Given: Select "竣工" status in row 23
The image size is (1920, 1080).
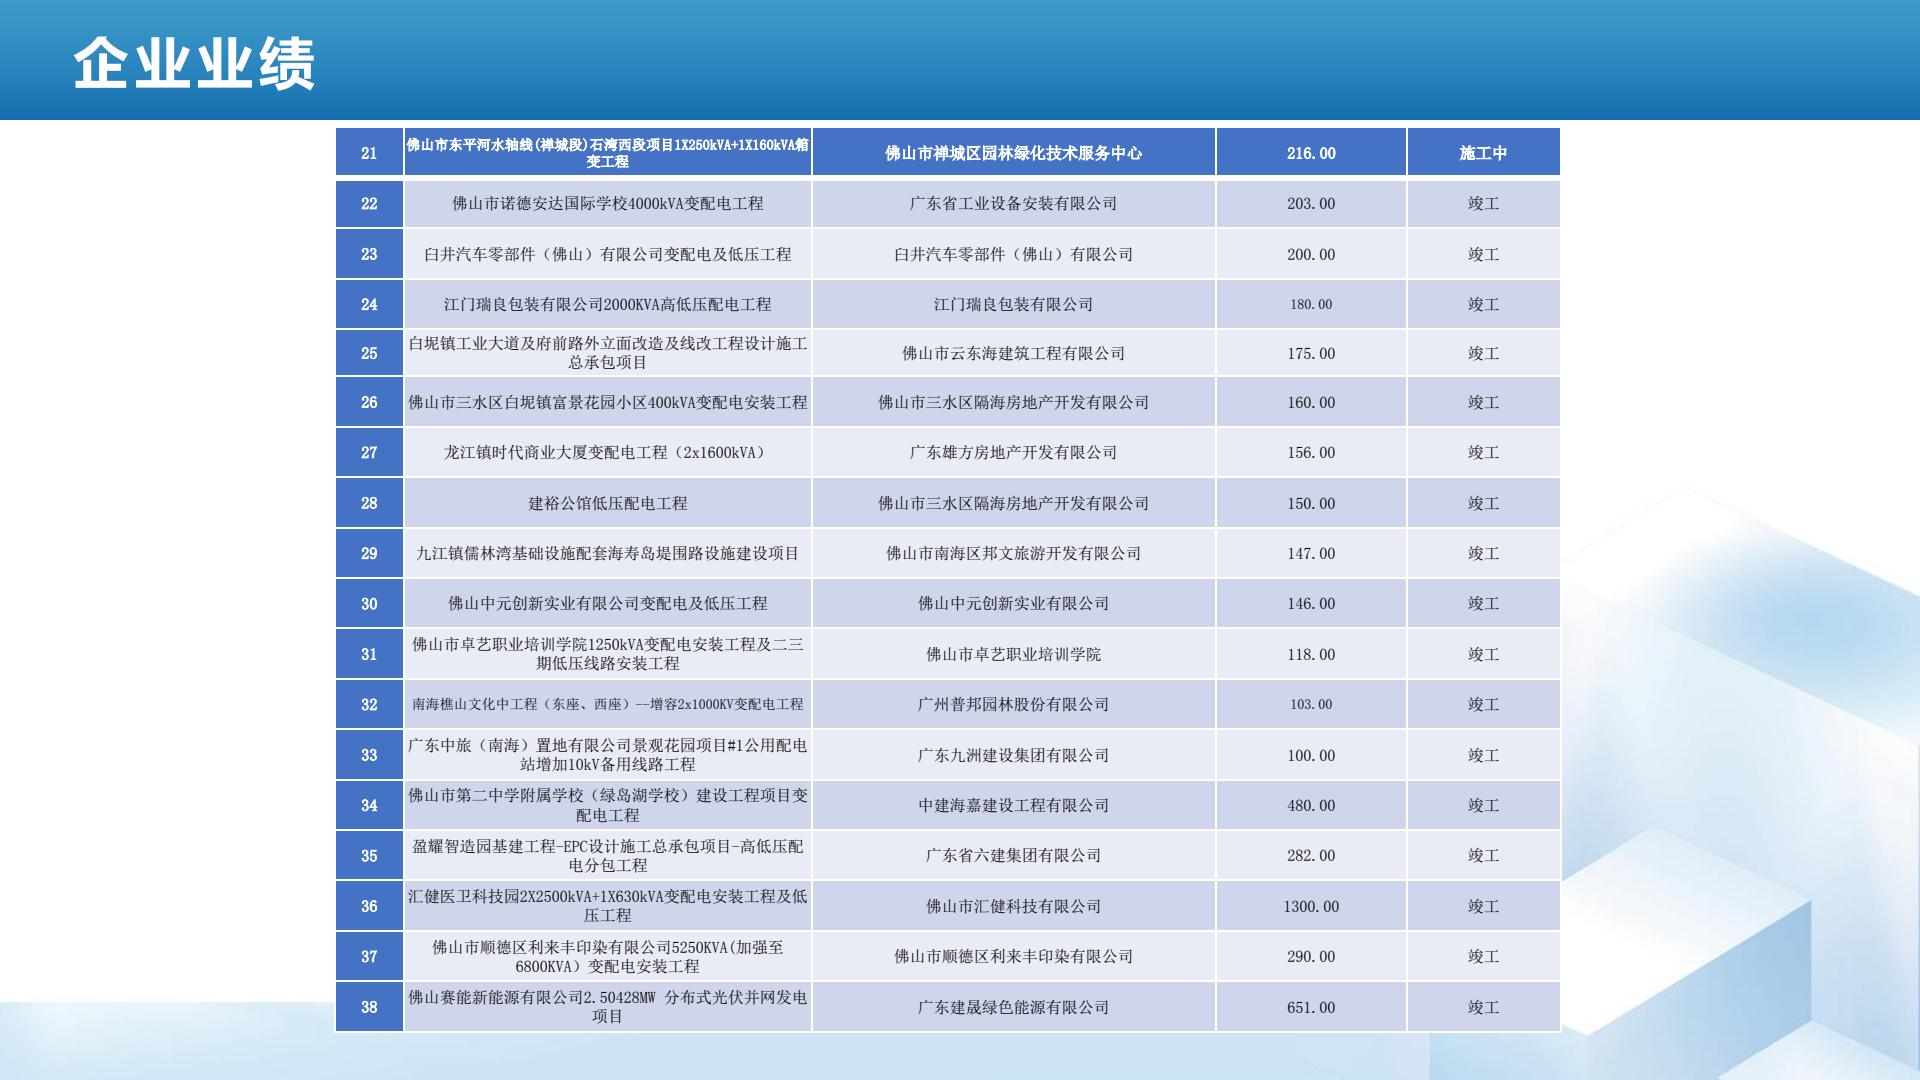Looking at the screenshot, I should pyautogui.click(x=1483, y=255).
